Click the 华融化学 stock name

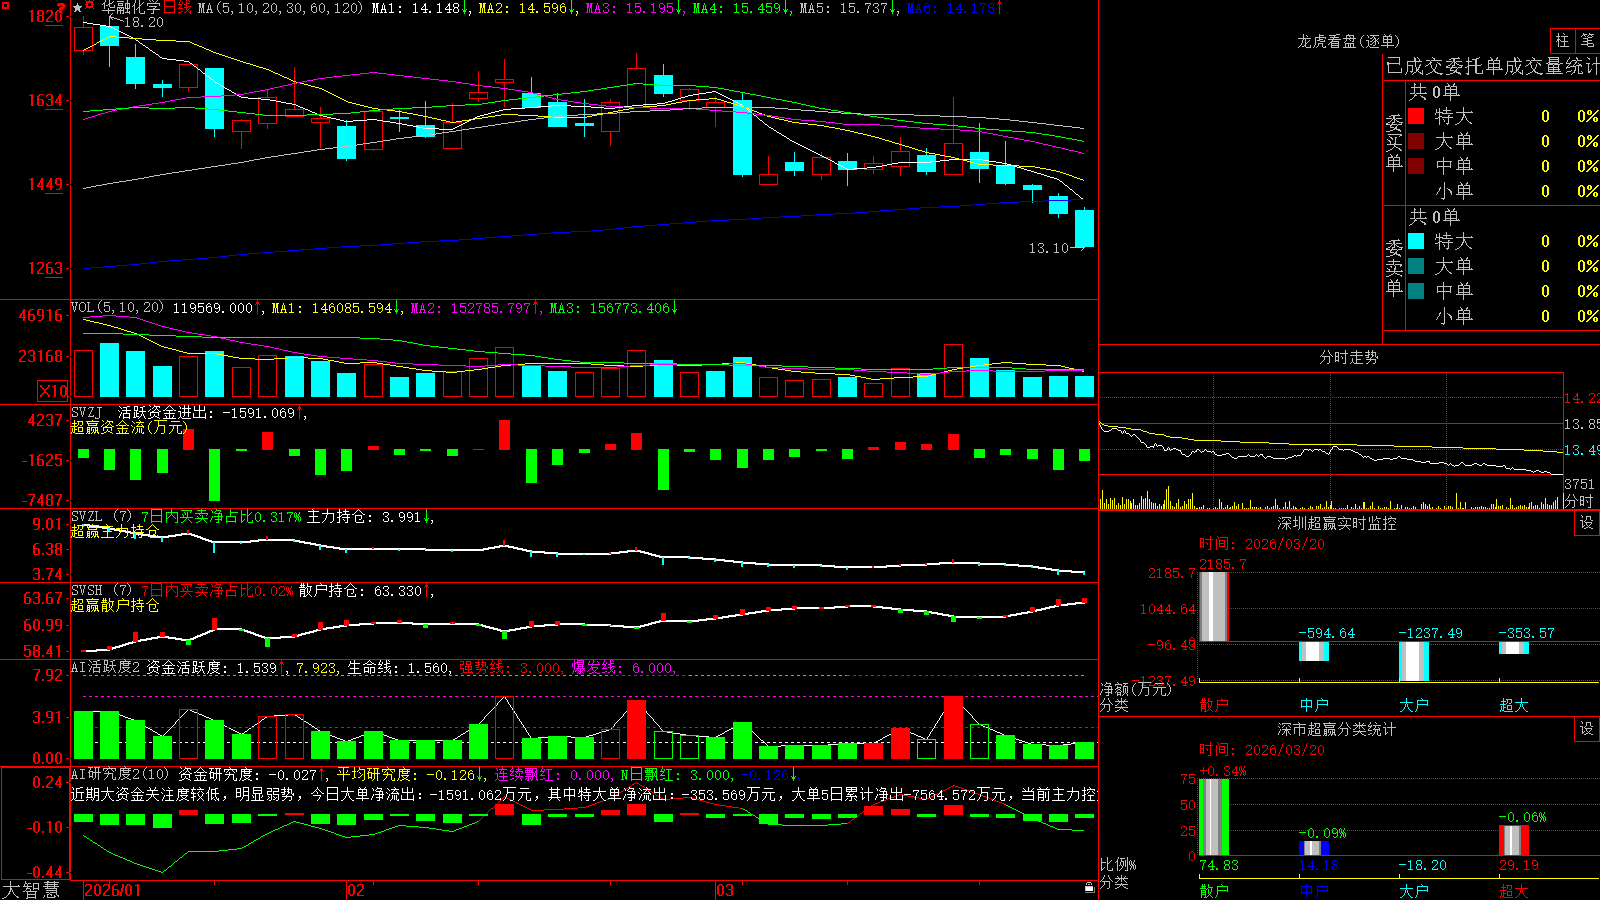(131, 8)
